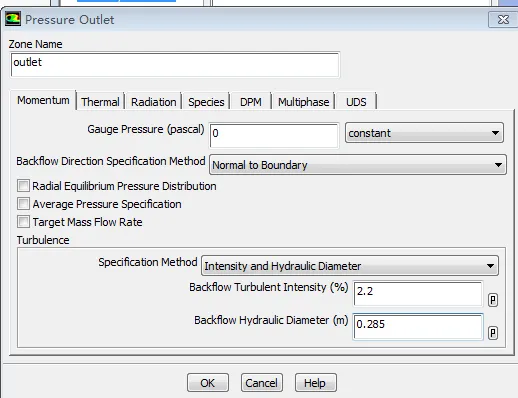Click the Zone Name field containing outlet
Image resolution: width=518 pixels, height=398 pixels.
click(175, 64)
